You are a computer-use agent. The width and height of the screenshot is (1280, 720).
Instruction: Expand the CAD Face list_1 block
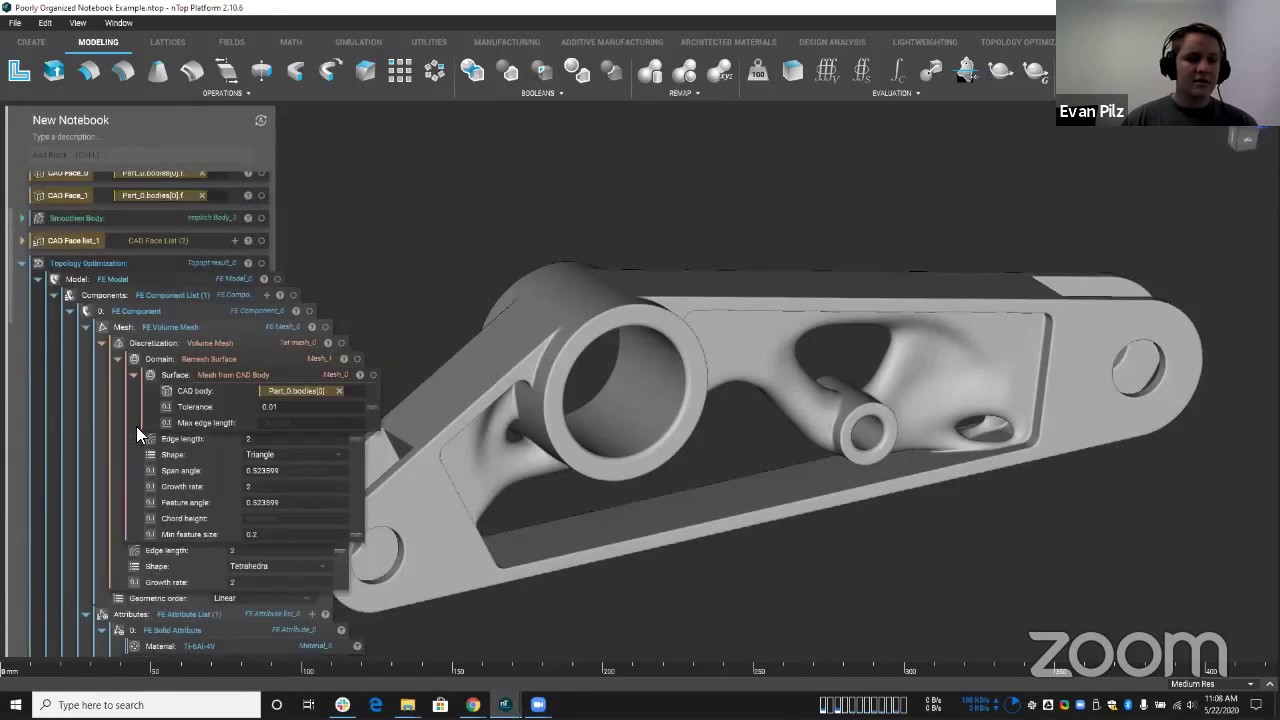click(x=22, y=240)
